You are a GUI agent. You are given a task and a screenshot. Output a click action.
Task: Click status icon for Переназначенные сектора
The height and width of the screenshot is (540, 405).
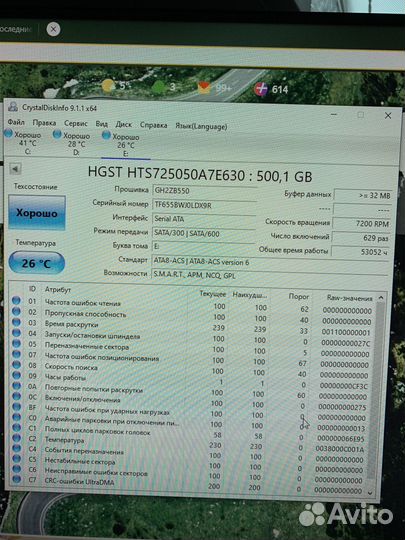[16, 343]
